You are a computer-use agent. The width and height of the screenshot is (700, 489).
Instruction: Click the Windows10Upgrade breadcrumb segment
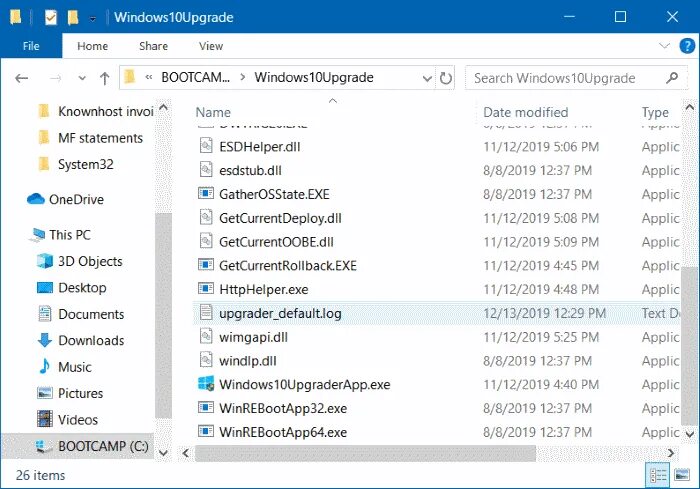click(314, 78)
